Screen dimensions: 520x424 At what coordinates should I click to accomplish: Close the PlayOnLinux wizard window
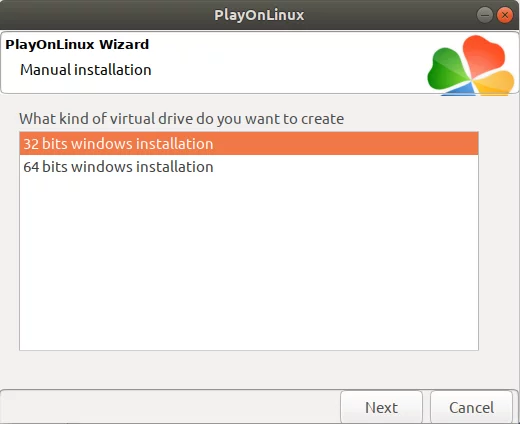click(x=505, y=15)
